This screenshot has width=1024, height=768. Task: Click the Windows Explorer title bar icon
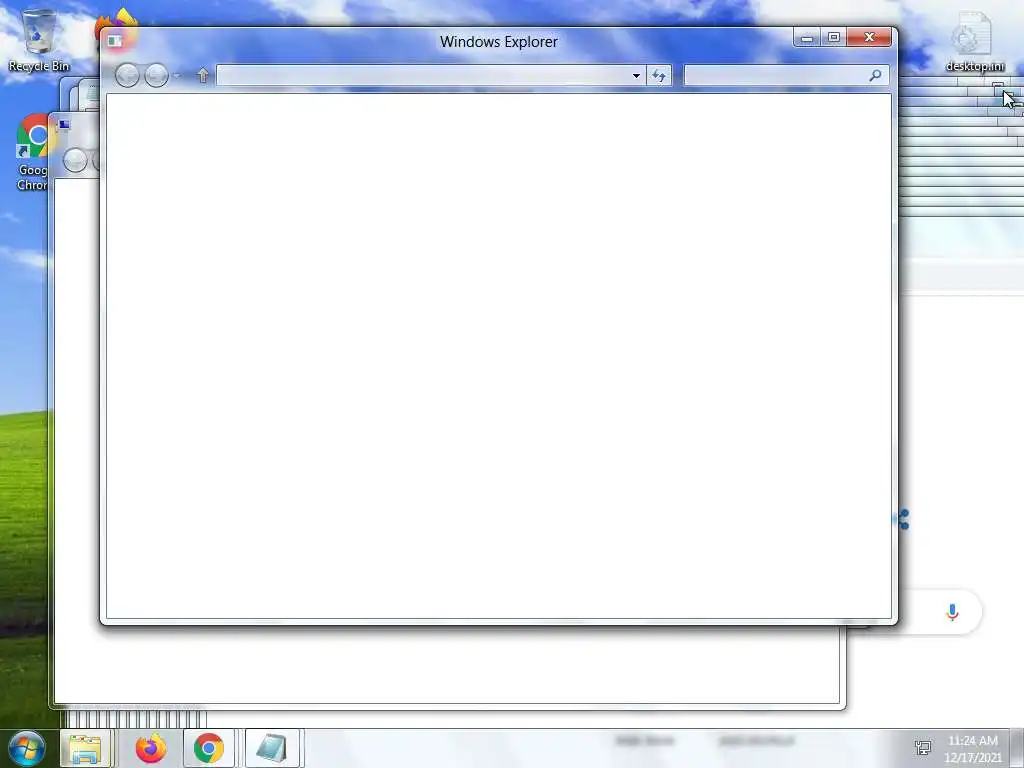(x=115, y=41)
